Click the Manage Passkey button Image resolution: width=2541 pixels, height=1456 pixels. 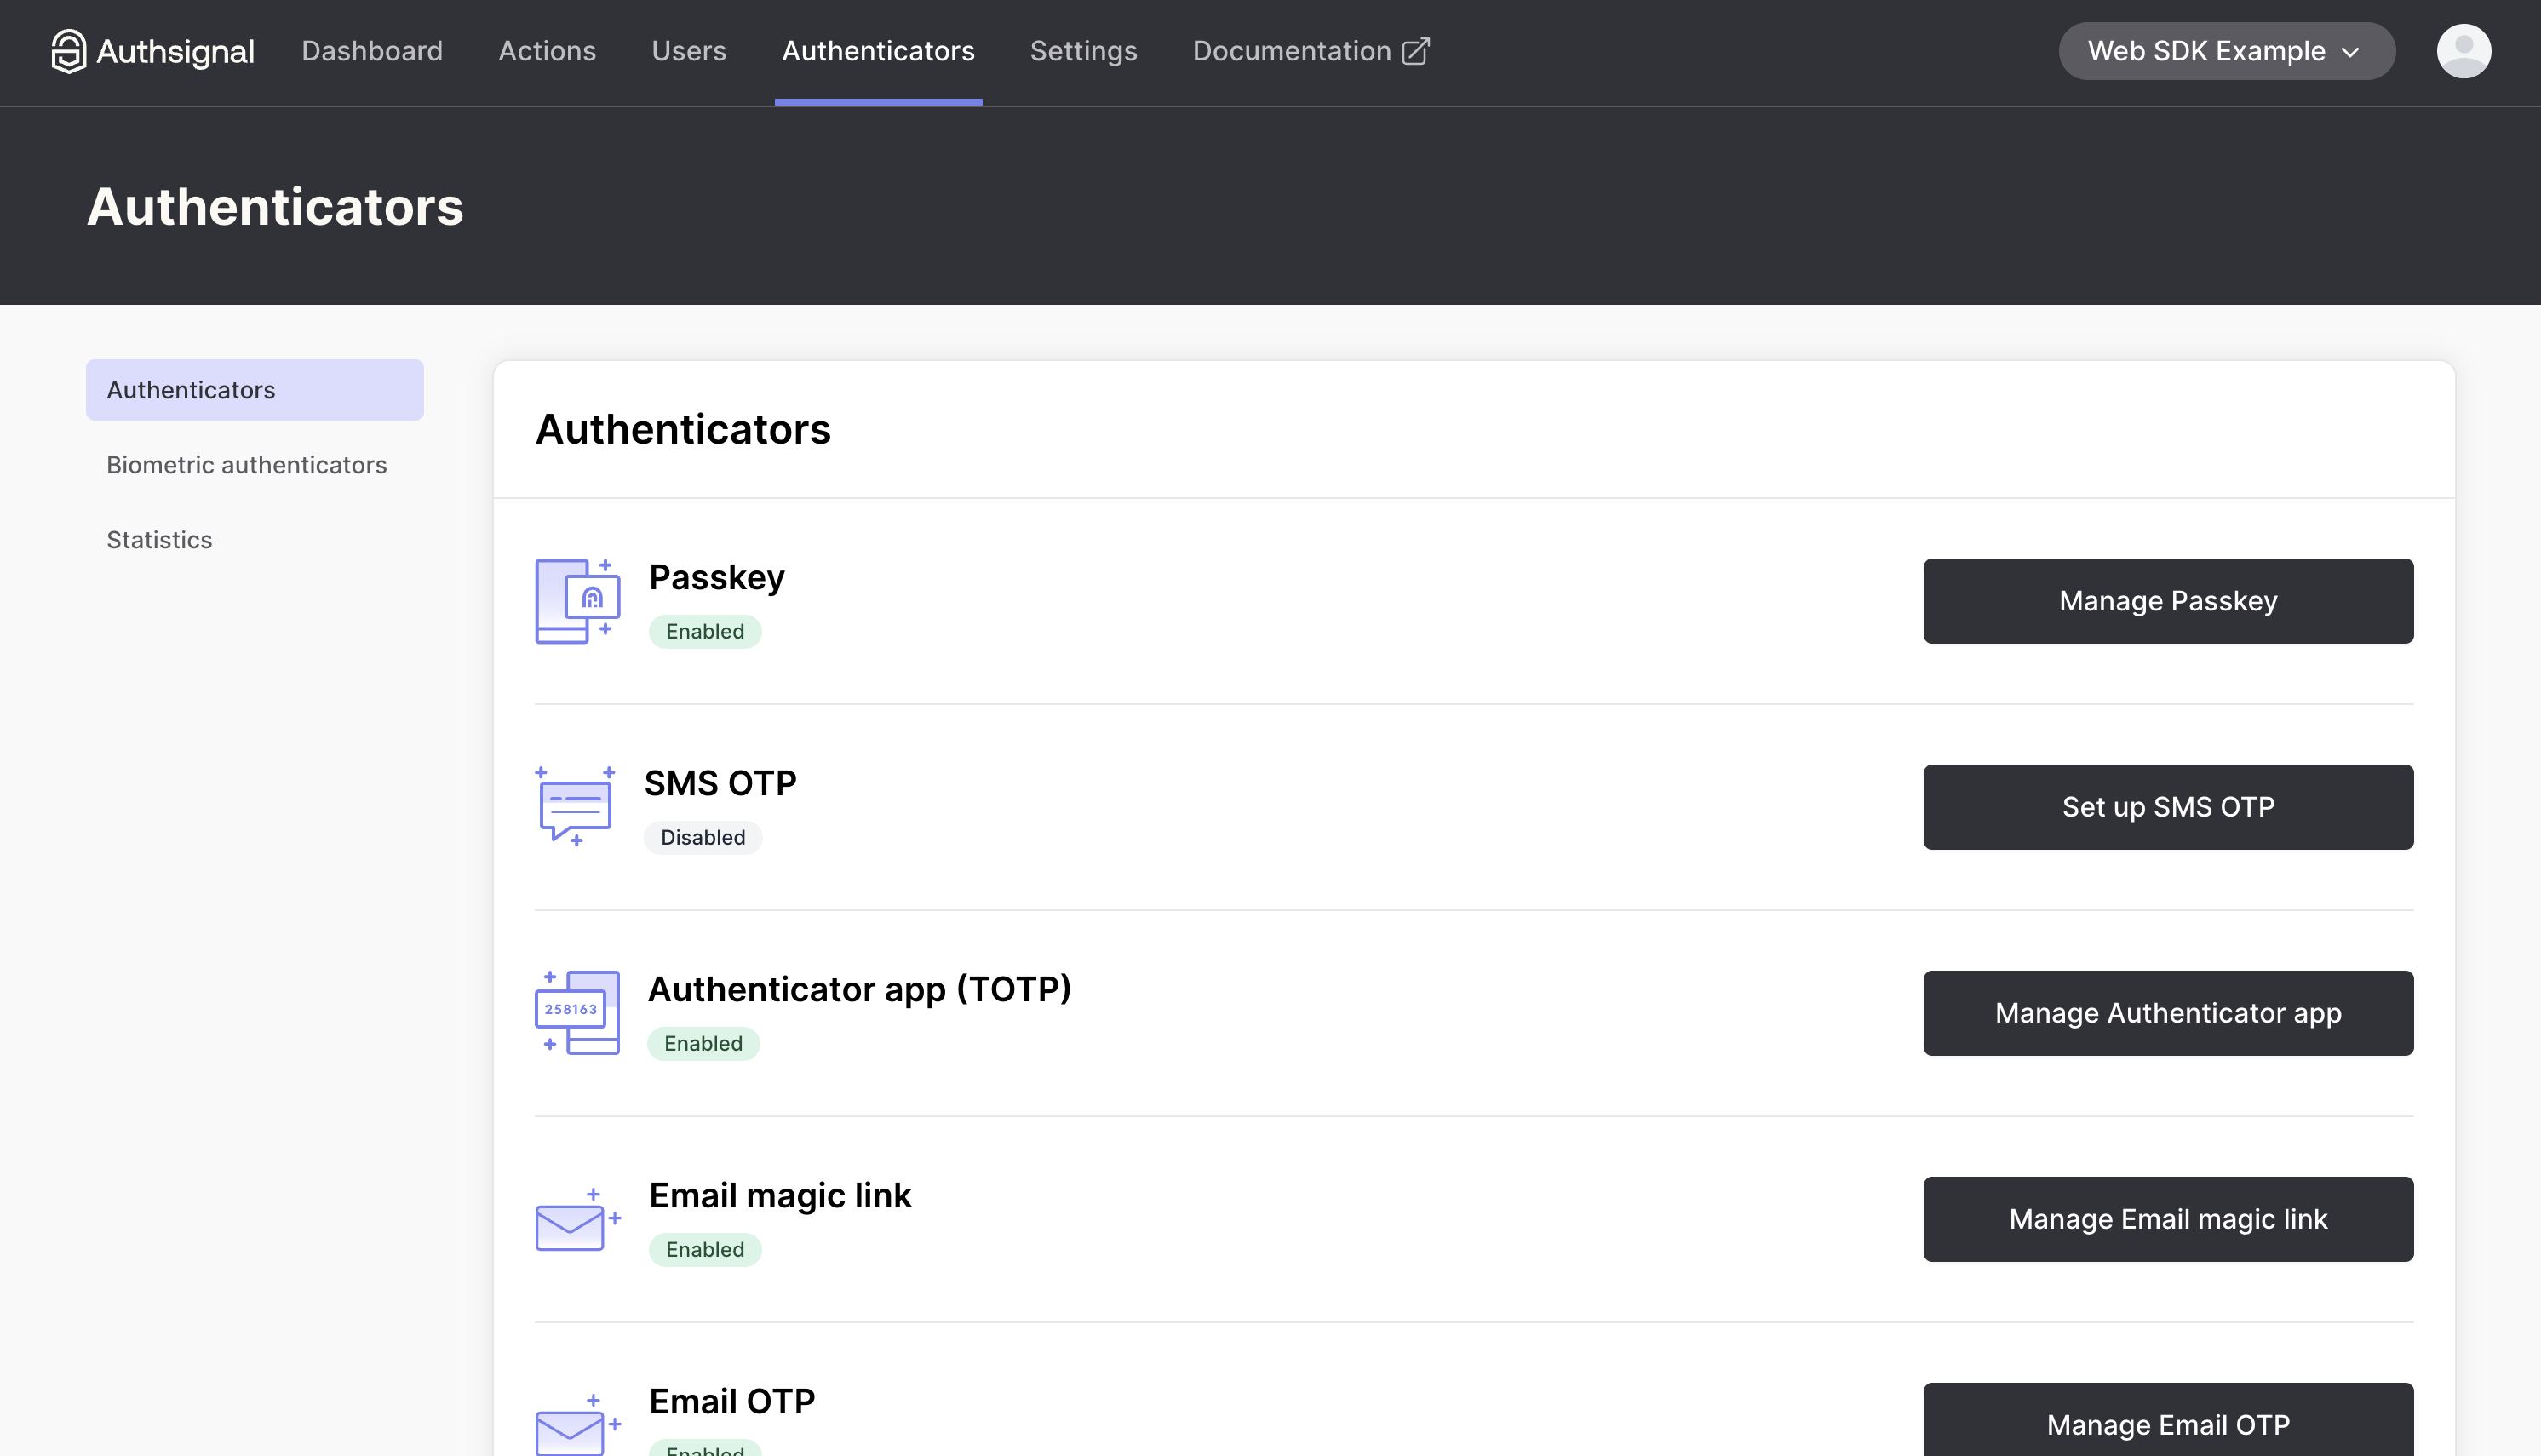[x=2167, y=601]
